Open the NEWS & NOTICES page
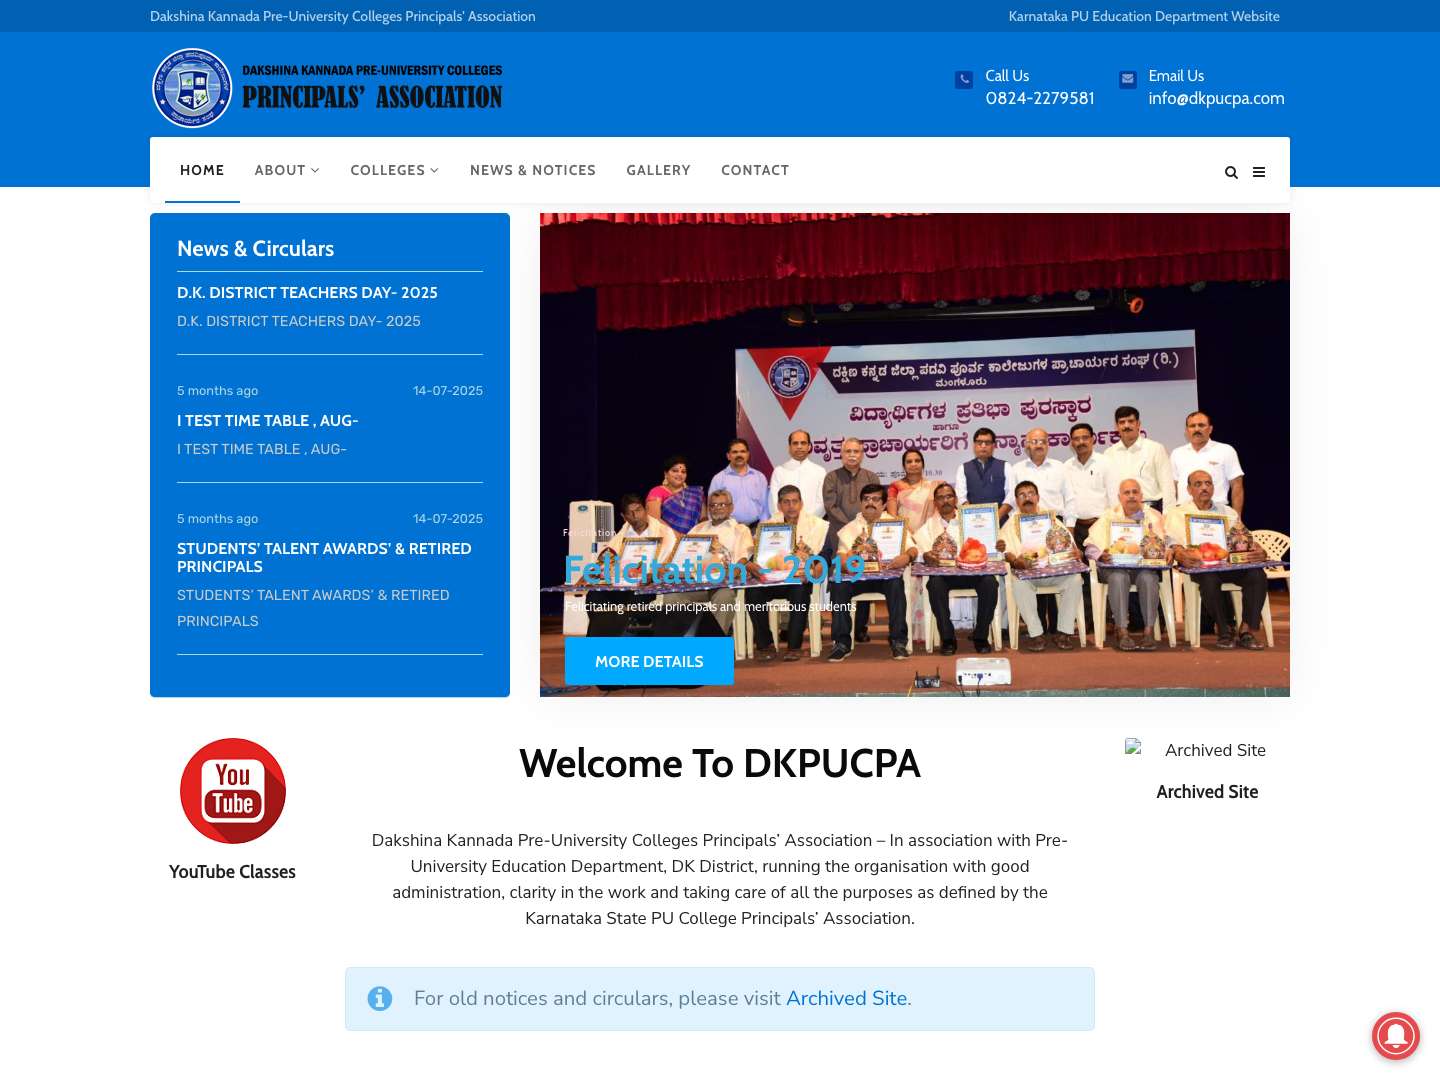This screenshot has width=1440, height=1080. click(x=532, y=170)
